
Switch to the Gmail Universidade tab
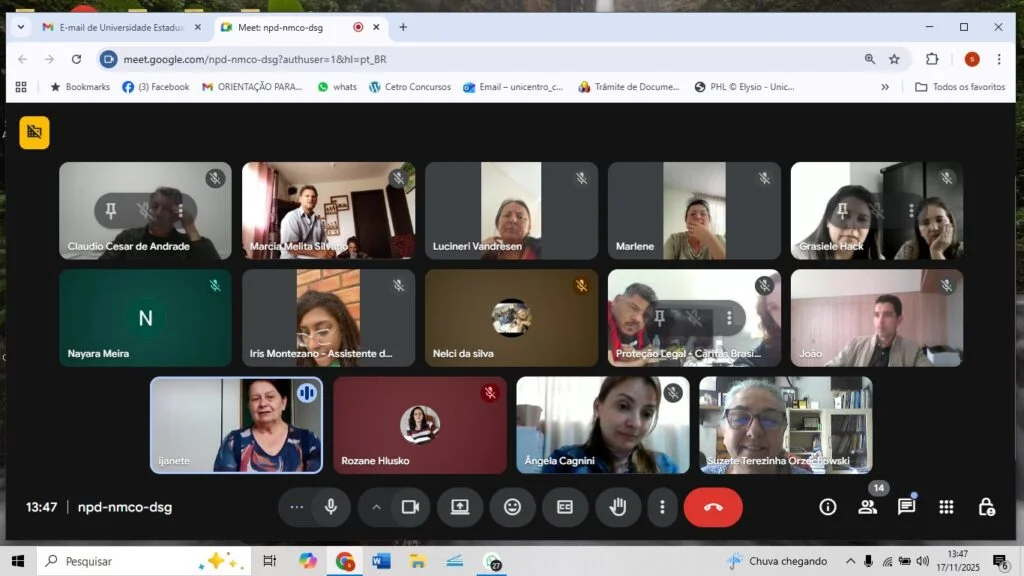point(120,27)
